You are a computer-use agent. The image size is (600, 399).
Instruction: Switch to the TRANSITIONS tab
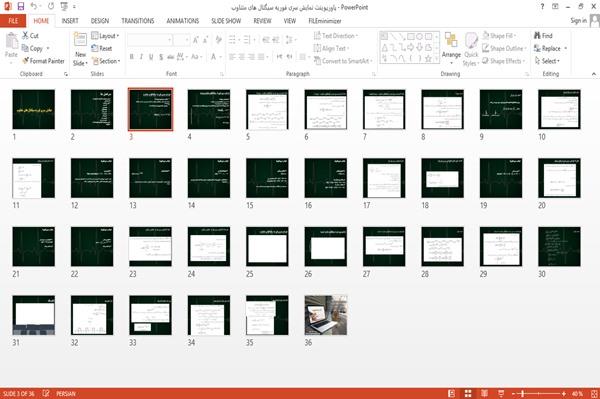point(138,21)
